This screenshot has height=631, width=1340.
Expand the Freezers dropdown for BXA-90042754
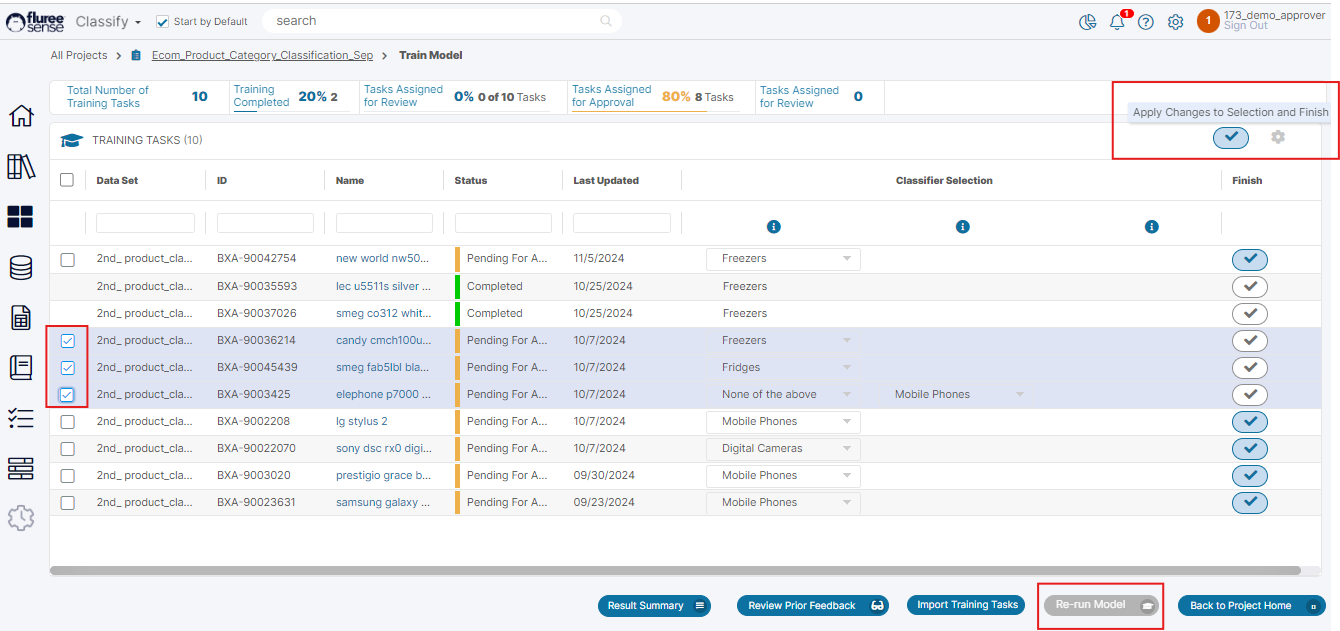[x=783, y=259]
